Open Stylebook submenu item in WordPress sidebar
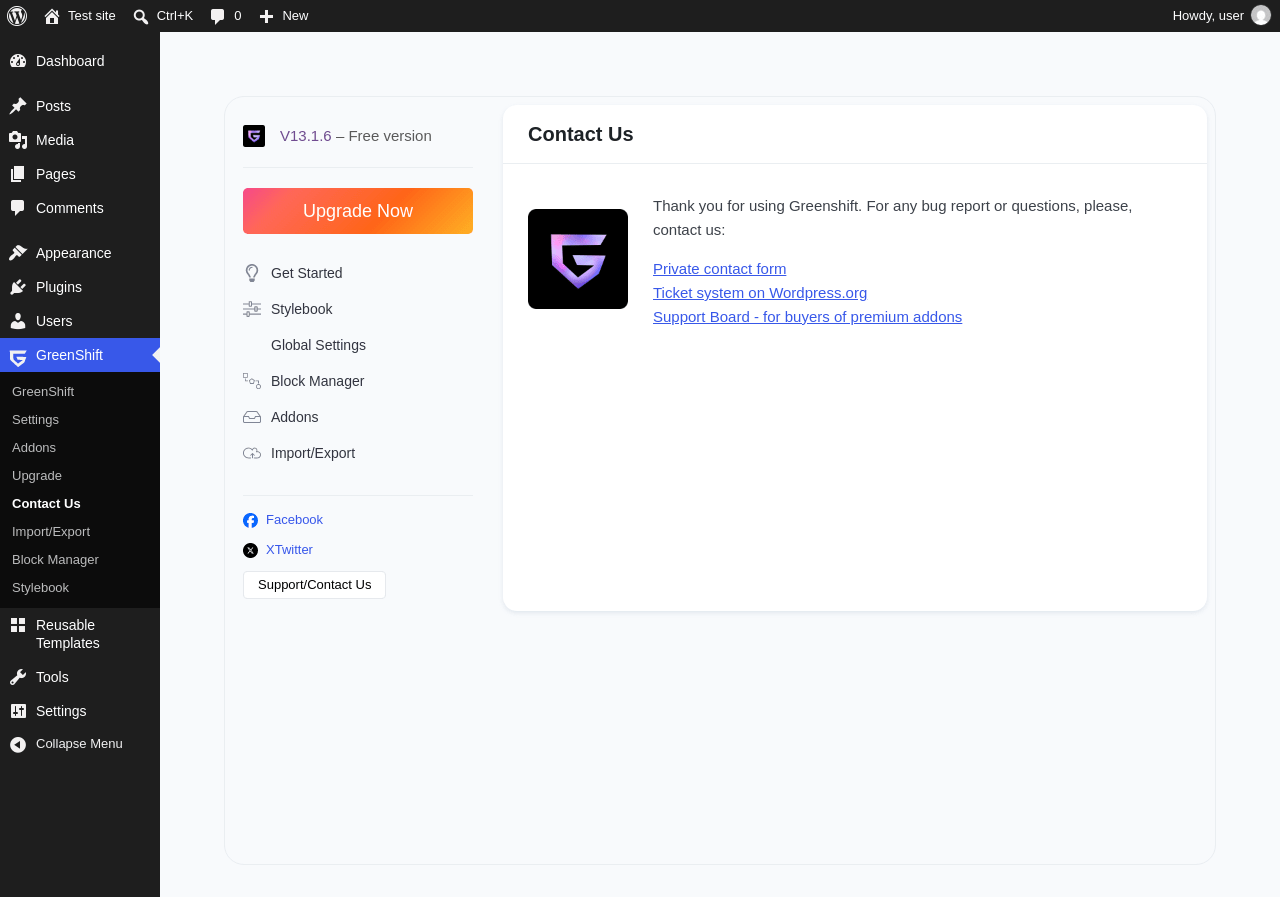 pyautogui.click(x=40, y=588)
